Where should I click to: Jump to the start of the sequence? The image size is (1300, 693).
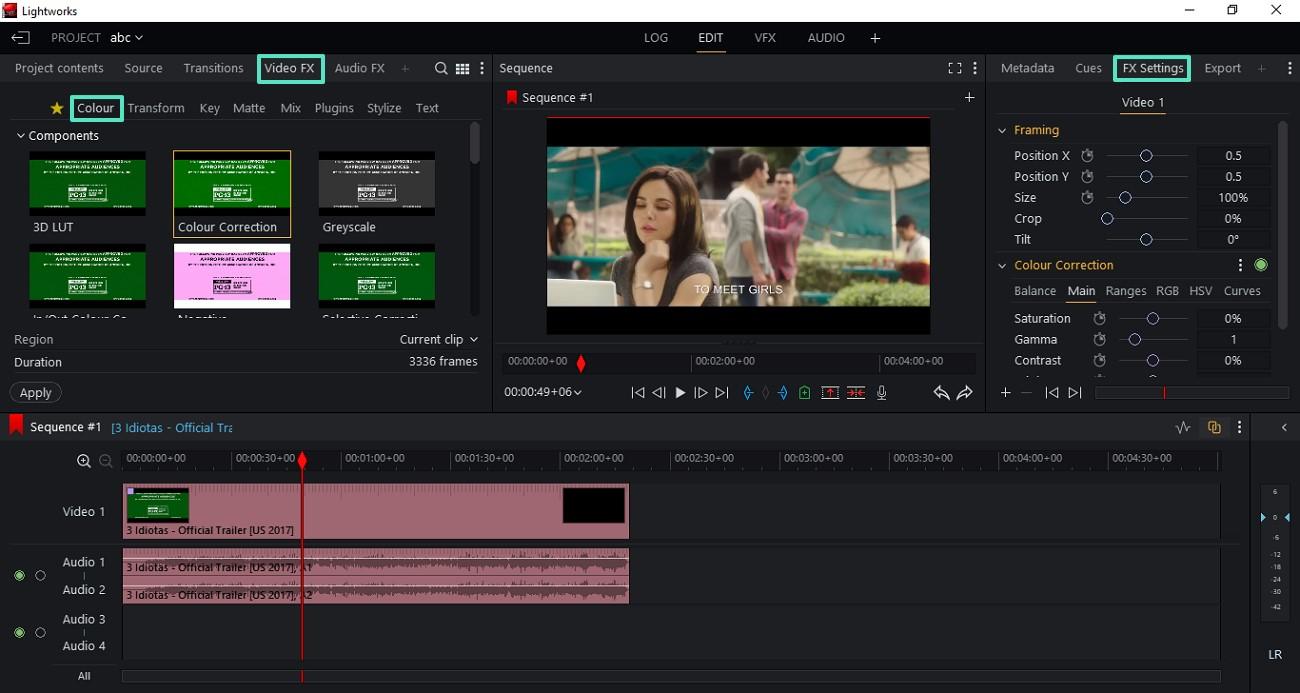click(638, 393)
